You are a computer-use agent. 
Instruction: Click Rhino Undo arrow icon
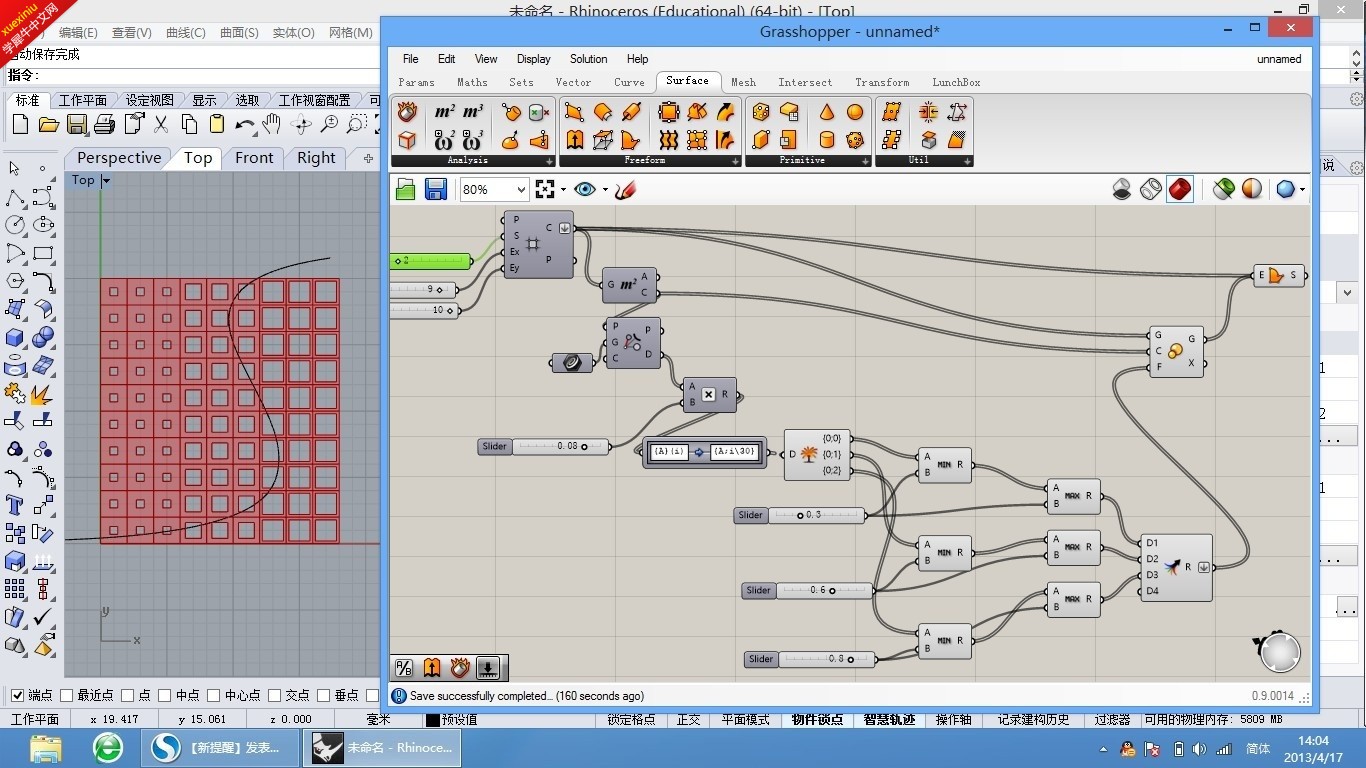click(x=245, y=125)
